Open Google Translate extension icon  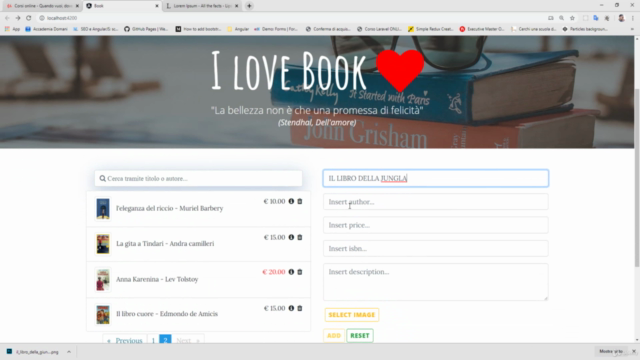pyautogui.click(x=596, y=18)
